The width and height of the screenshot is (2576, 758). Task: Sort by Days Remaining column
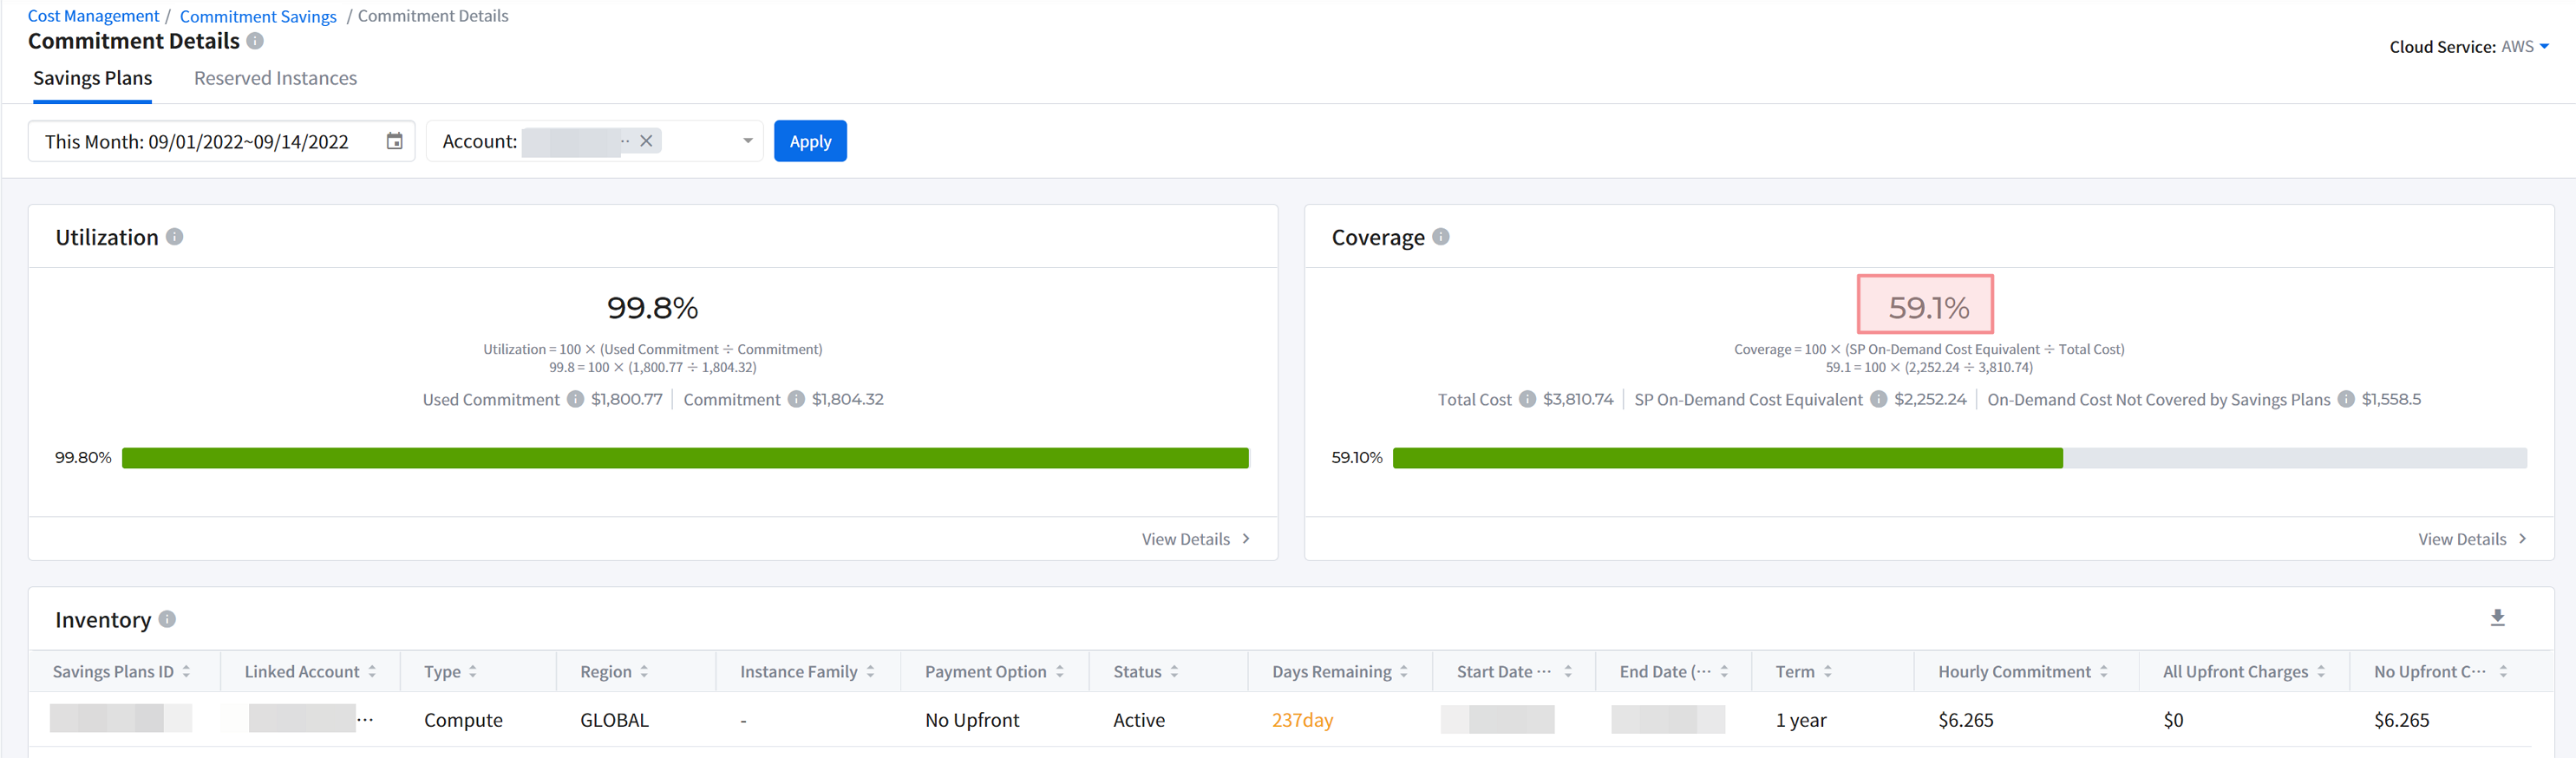(1404, 672)
